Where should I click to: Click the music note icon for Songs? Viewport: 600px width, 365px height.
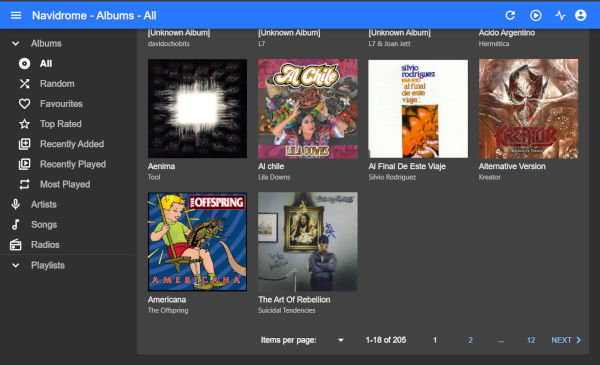(16, 225)
